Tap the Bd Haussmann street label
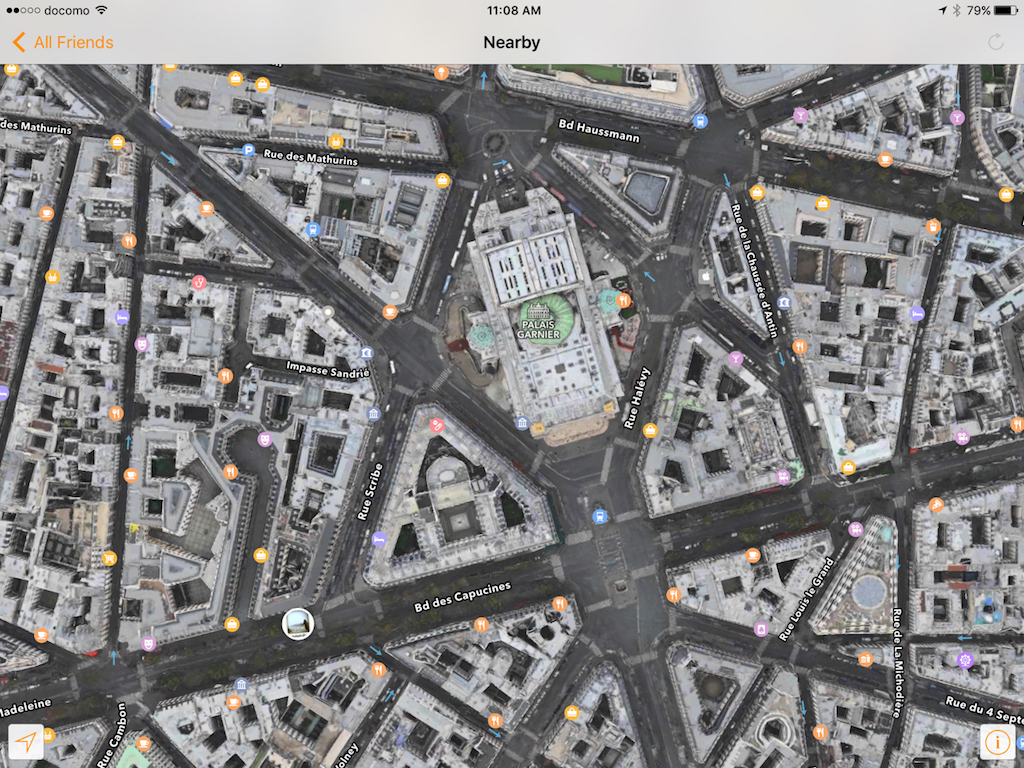The height and width of the screenshot is (768, 1024). click(599, 131)
